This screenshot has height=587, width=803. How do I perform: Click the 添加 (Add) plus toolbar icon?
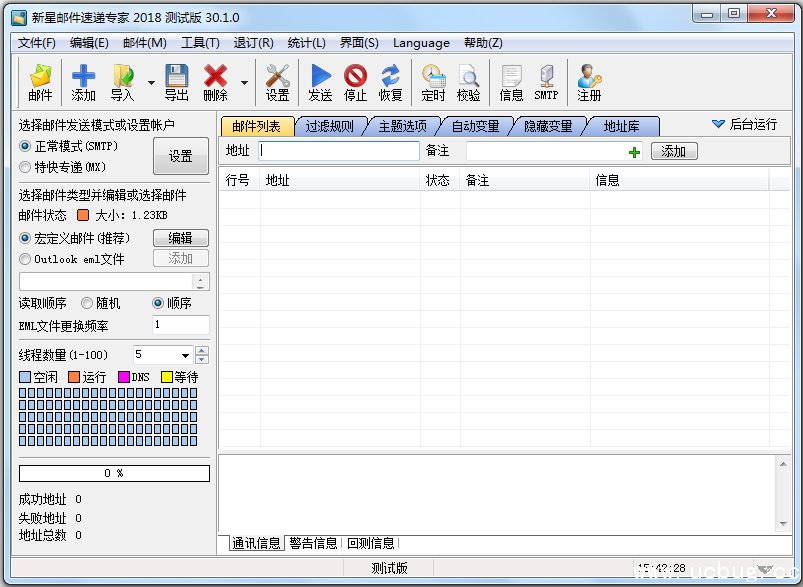pos(84,82)
